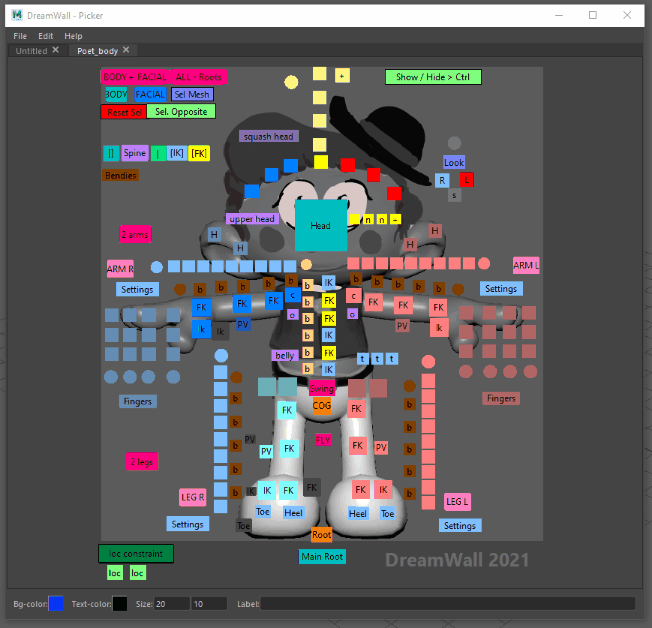The height and width of the screenshot is (628, 652).
Task: Switch spine to the blue [IK] mode
Action: [176, 153]
